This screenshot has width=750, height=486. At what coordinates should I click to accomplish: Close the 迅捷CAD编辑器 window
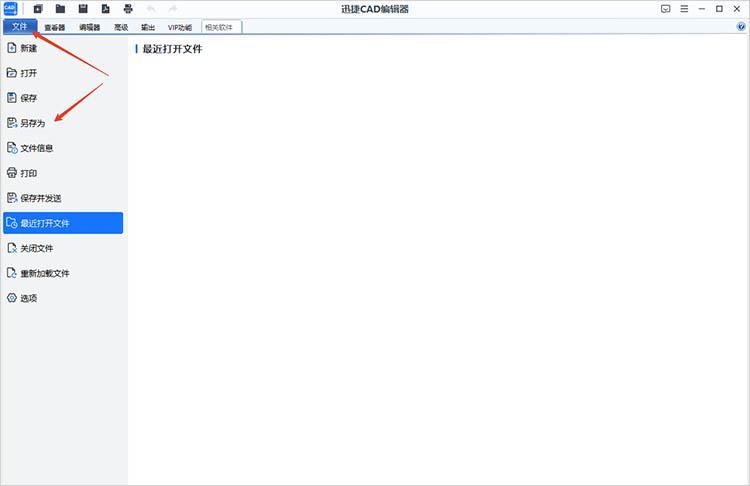tap(737, 9)
